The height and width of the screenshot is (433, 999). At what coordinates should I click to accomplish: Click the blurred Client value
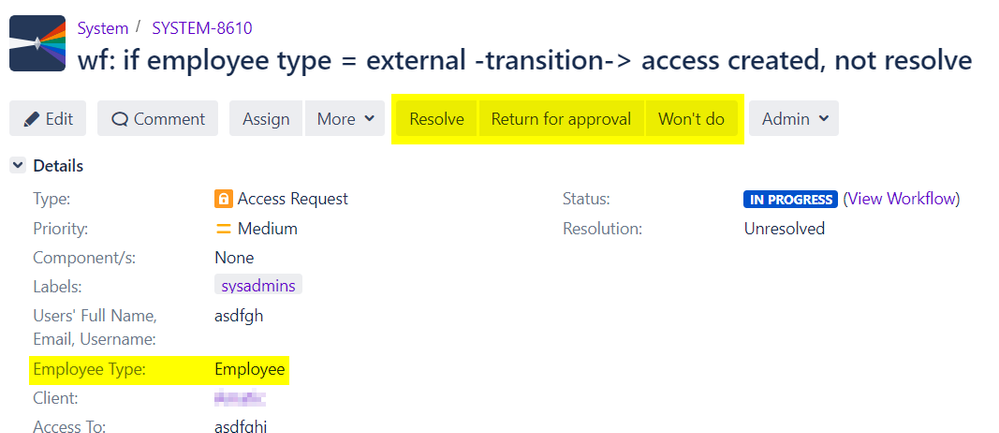(x=240, y=399)
